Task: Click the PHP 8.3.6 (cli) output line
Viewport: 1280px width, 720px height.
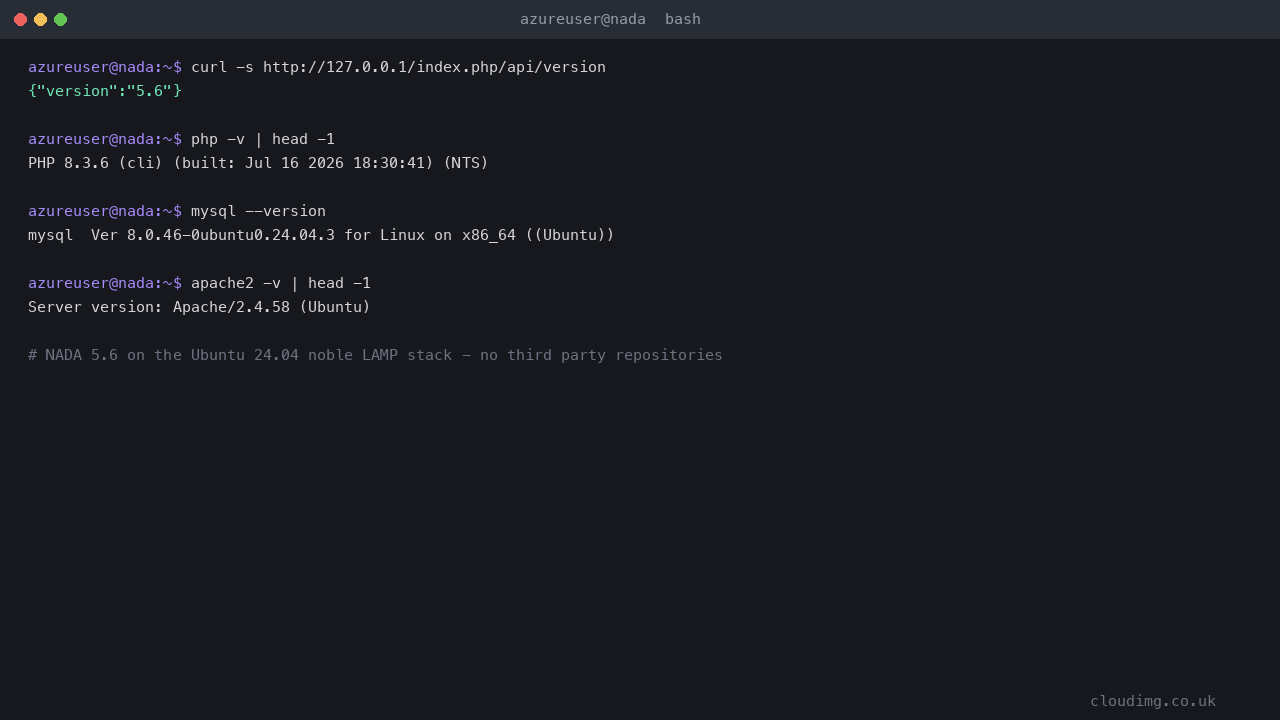Action: 258,163
